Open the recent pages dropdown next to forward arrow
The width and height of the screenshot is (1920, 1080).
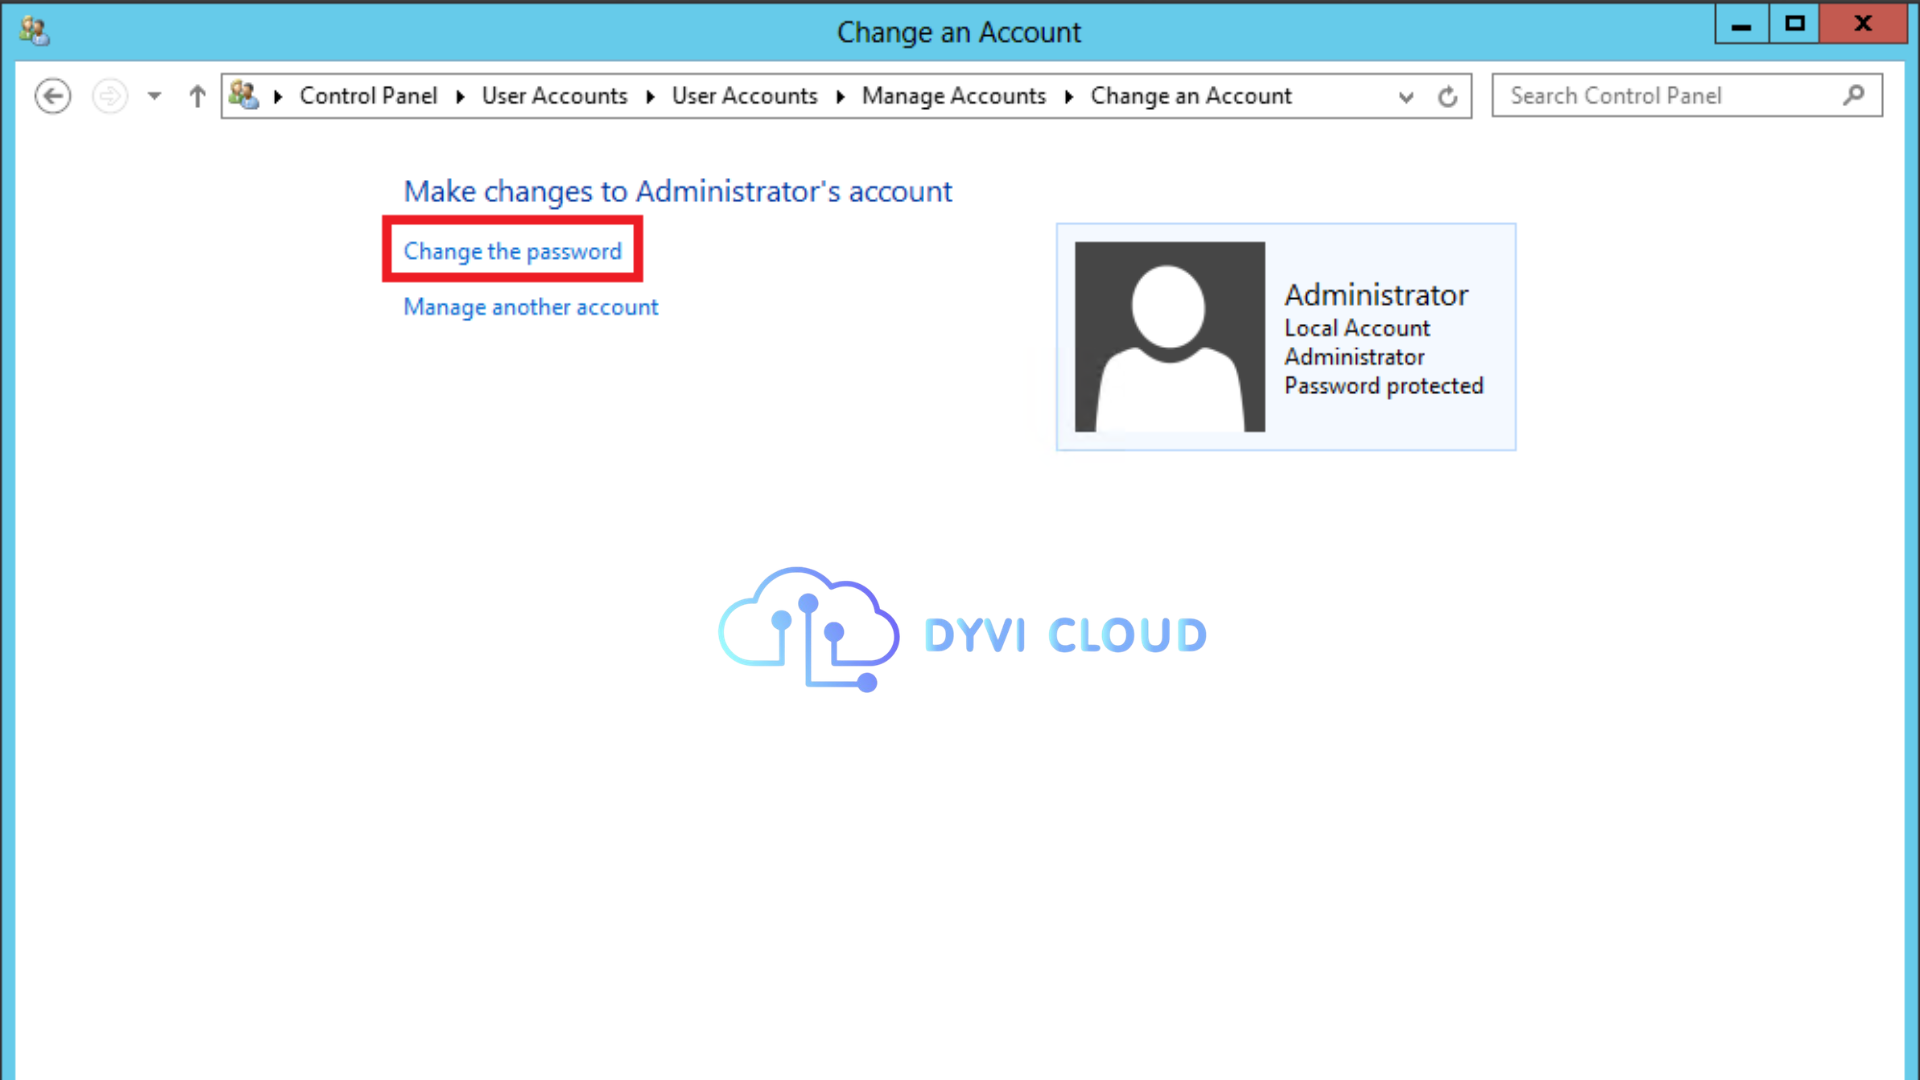154,95
